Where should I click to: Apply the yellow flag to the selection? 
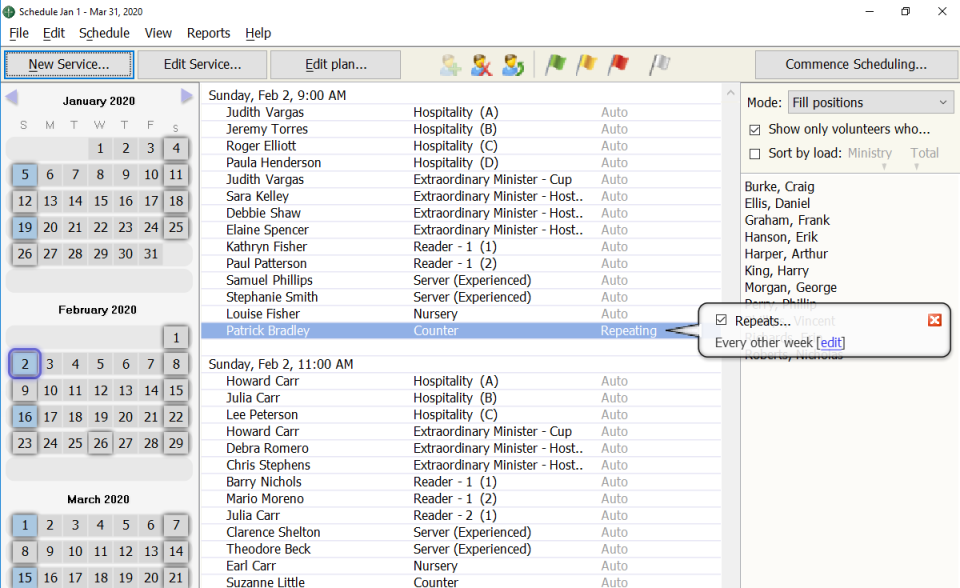pos(586,64)
